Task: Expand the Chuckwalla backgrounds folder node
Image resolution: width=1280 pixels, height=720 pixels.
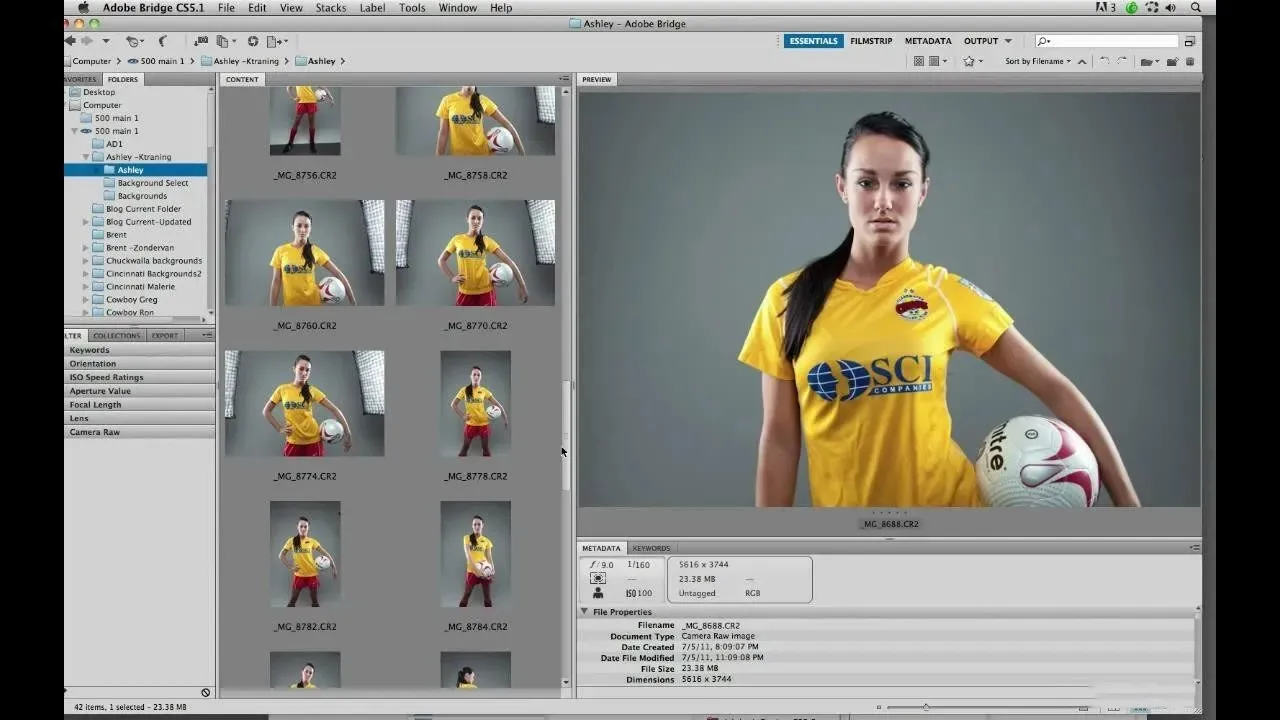Action: tap(86, 261)
